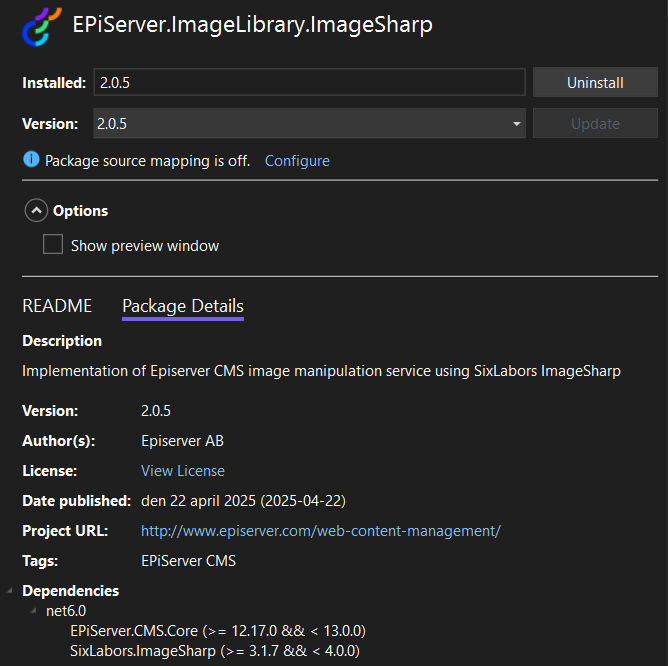Screen dimensions: 668x666
Task: Collapse the net6.0 framework node
Action: 34,611
